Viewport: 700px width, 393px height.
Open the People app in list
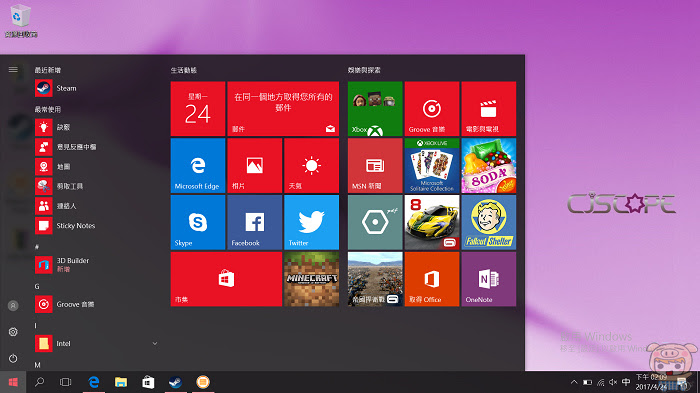tap(96, 206)
